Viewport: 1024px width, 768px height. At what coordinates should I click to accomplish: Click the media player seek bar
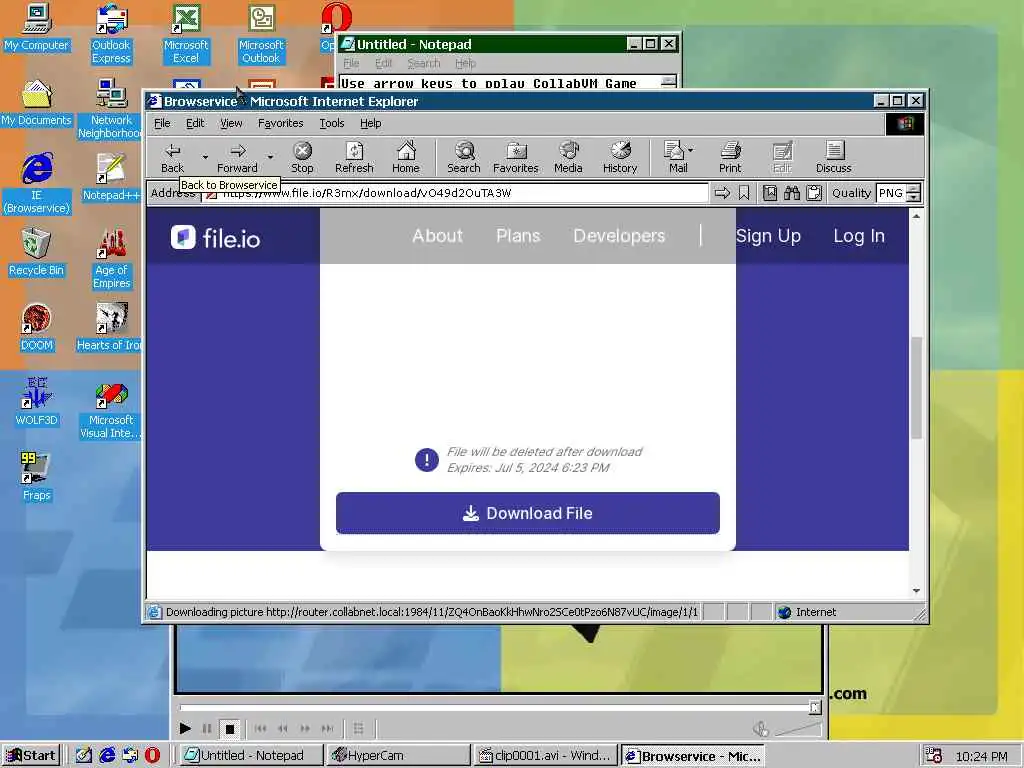point(496,707)
